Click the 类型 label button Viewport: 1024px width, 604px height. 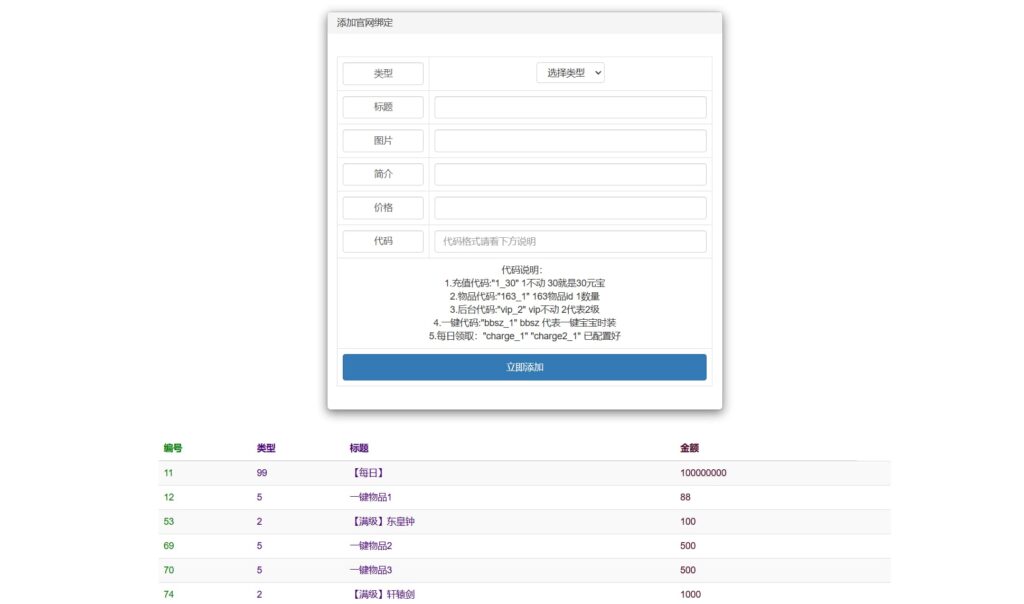[383, 74]
